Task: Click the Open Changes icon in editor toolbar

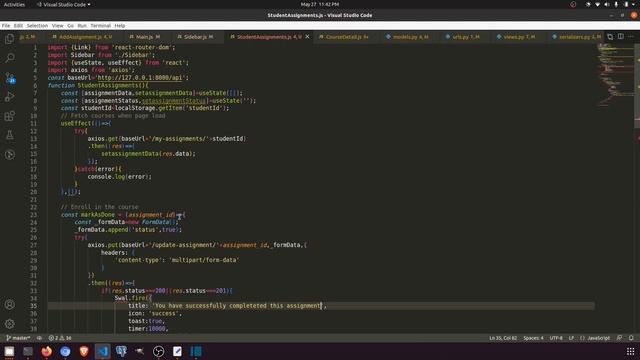Action: 610,37
